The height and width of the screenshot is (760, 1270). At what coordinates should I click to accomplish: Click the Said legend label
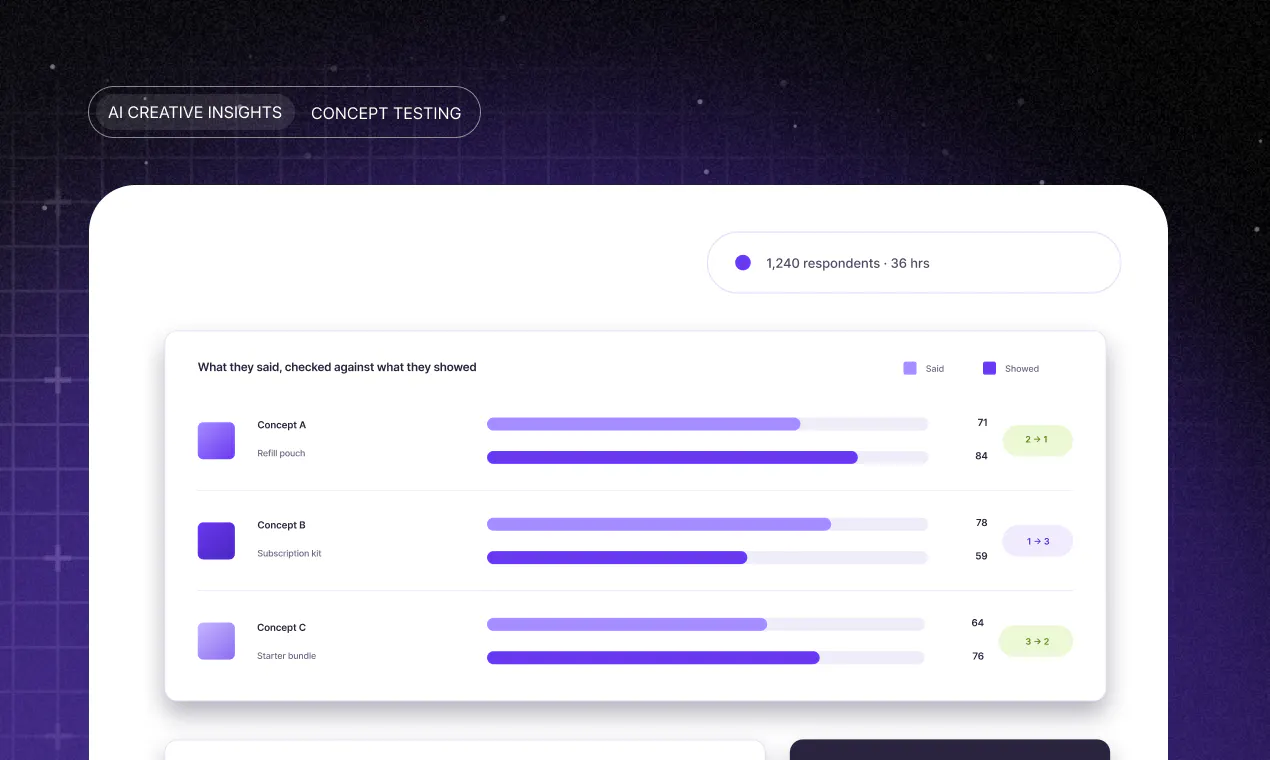[935, 369]
